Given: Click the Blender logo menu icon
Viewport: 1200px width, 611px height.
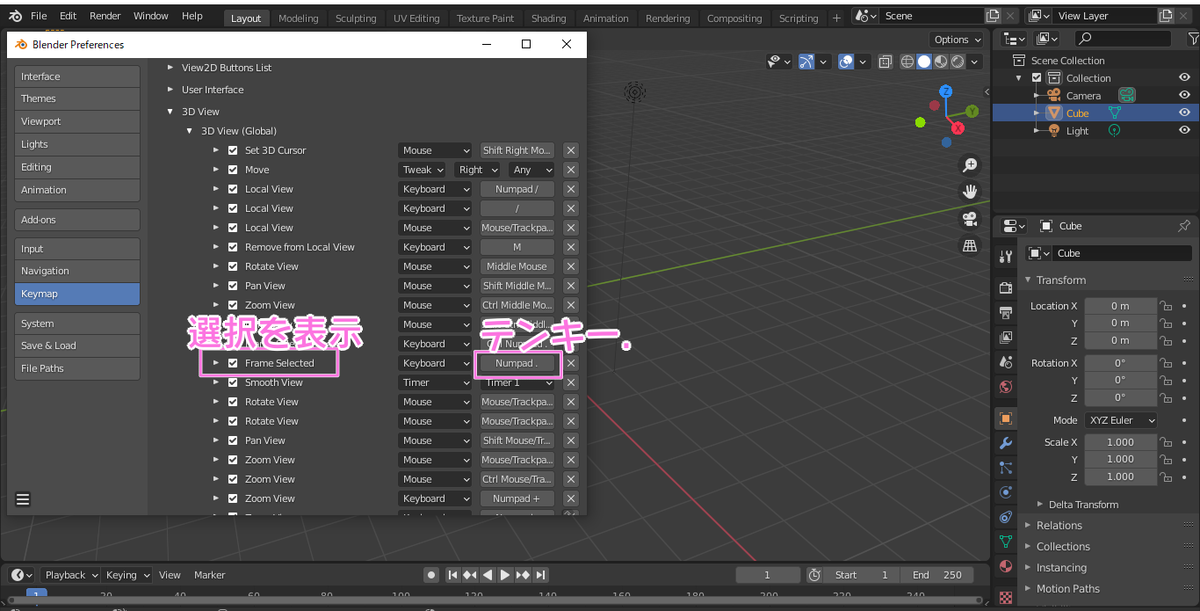Looking at the screenshot, I should tap(15, 16).
